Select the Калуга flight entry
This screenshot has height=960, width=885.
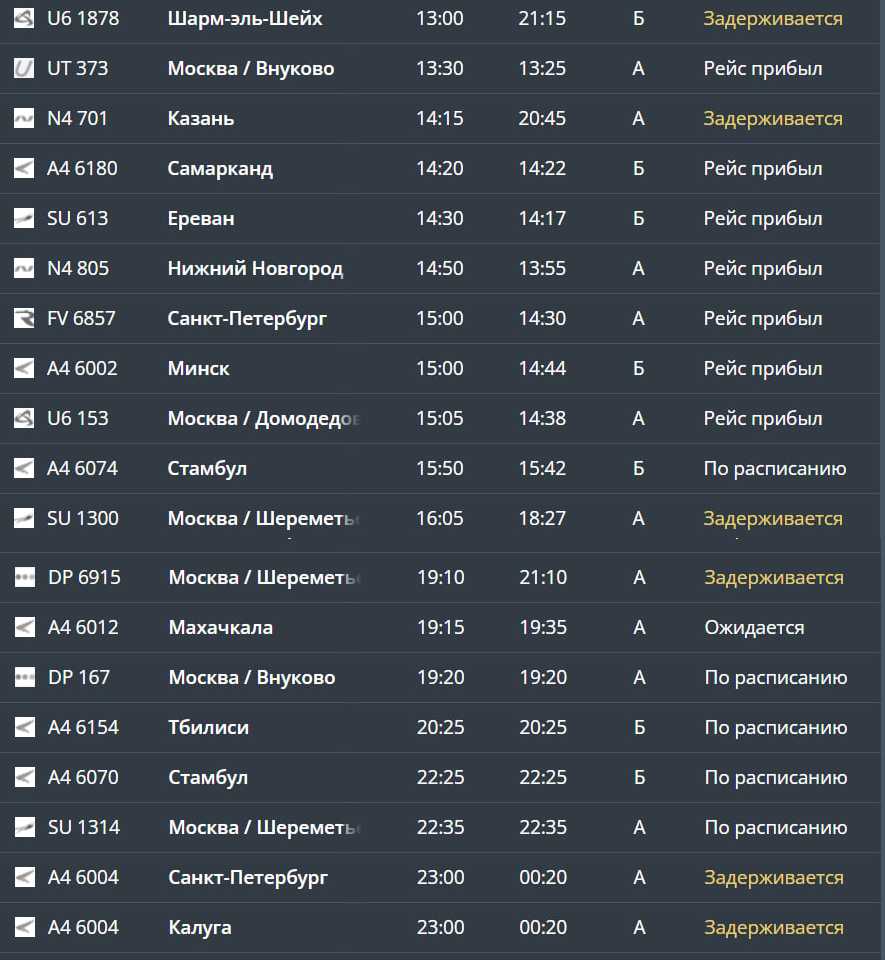pyautogui.click(x=200, y=928)
